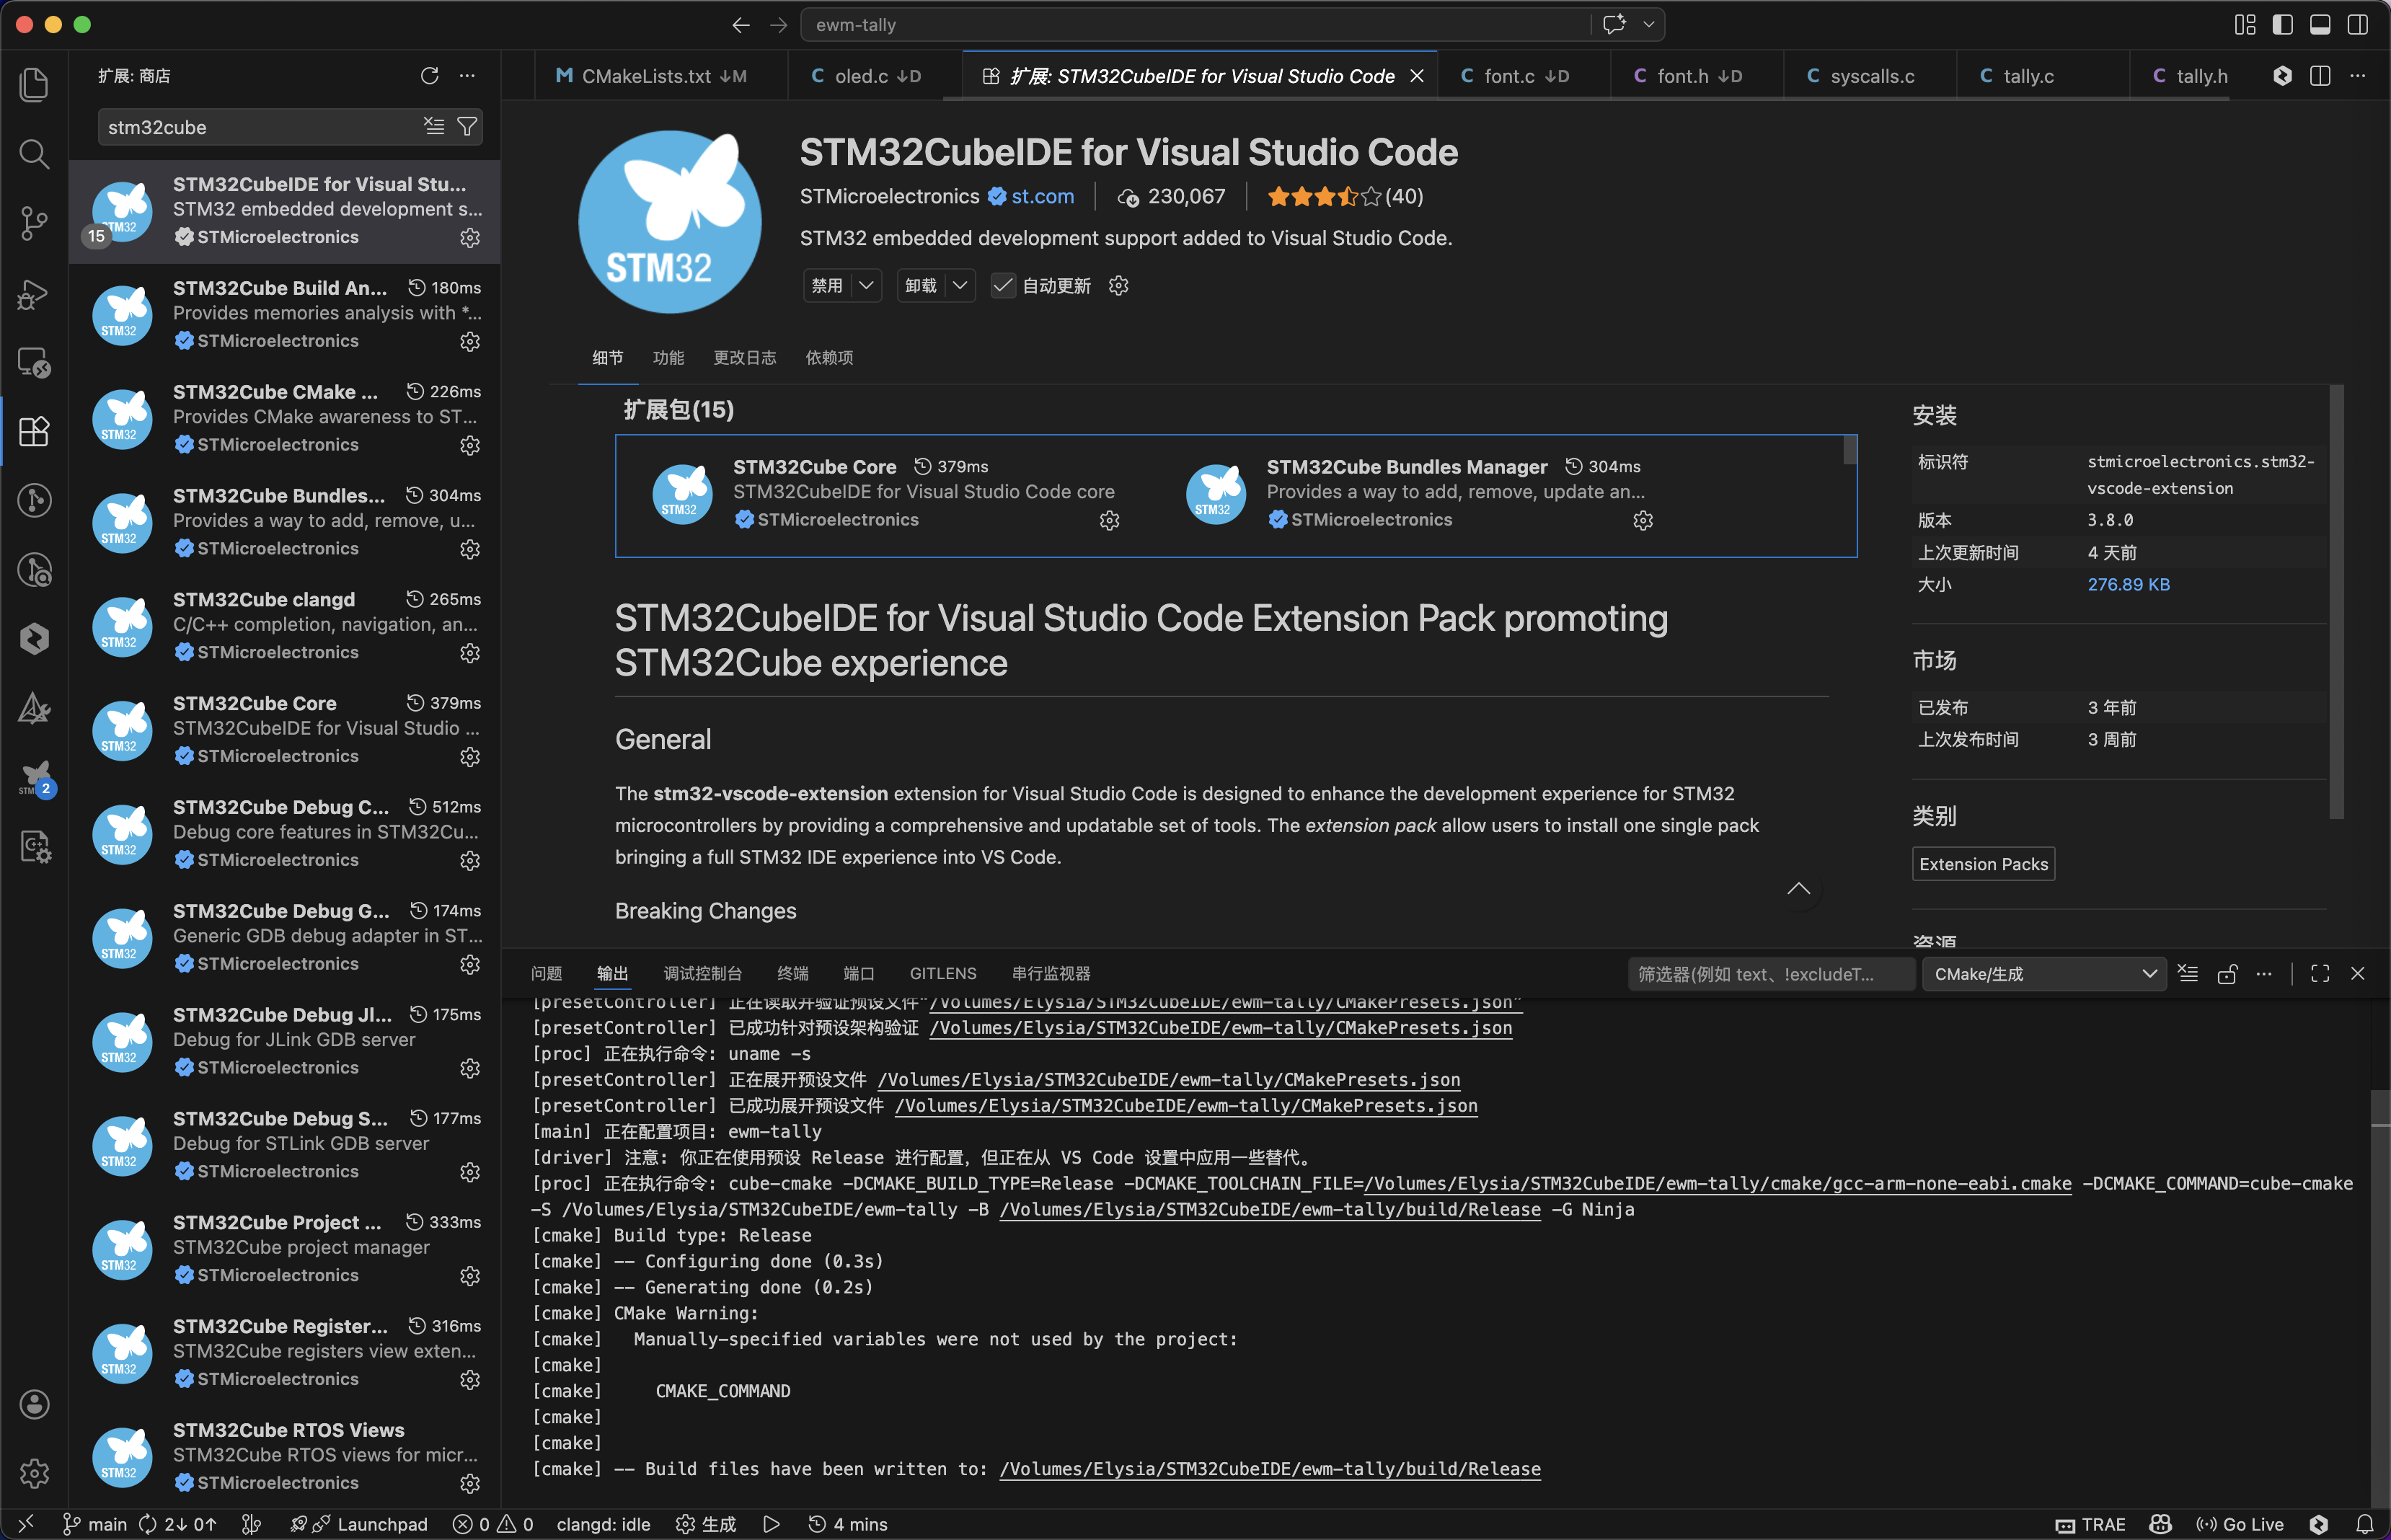Open the 终端 panel tab

pyautogui.click(x=792, y=974)
